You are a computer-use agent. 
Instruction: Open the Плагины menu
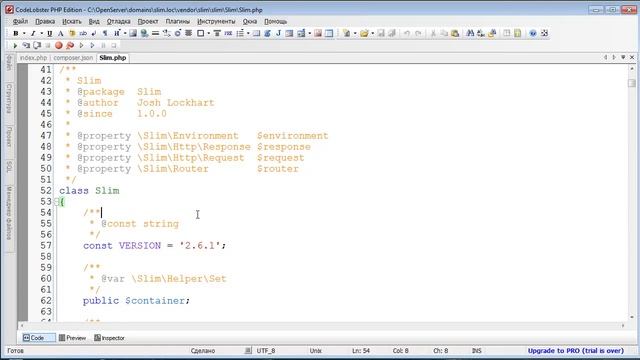[x=178, y=21]
